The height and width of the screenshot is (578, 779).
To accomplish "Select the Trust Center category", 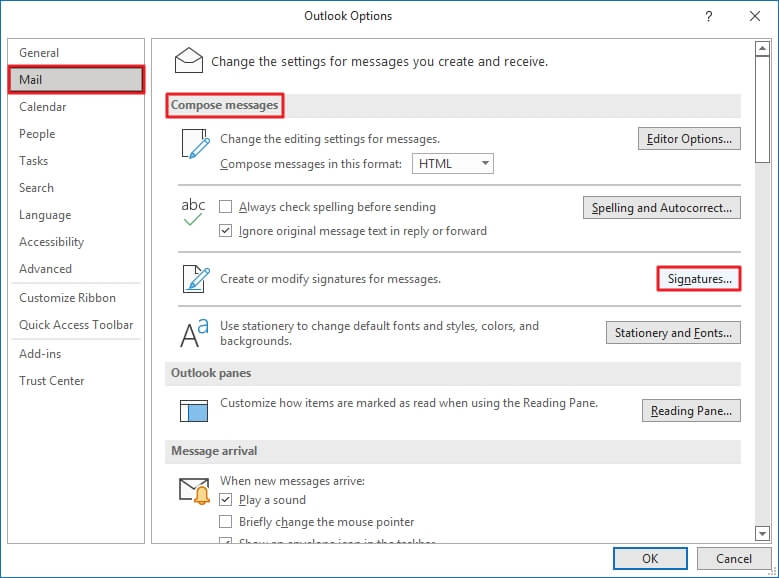I will point(76,381).
